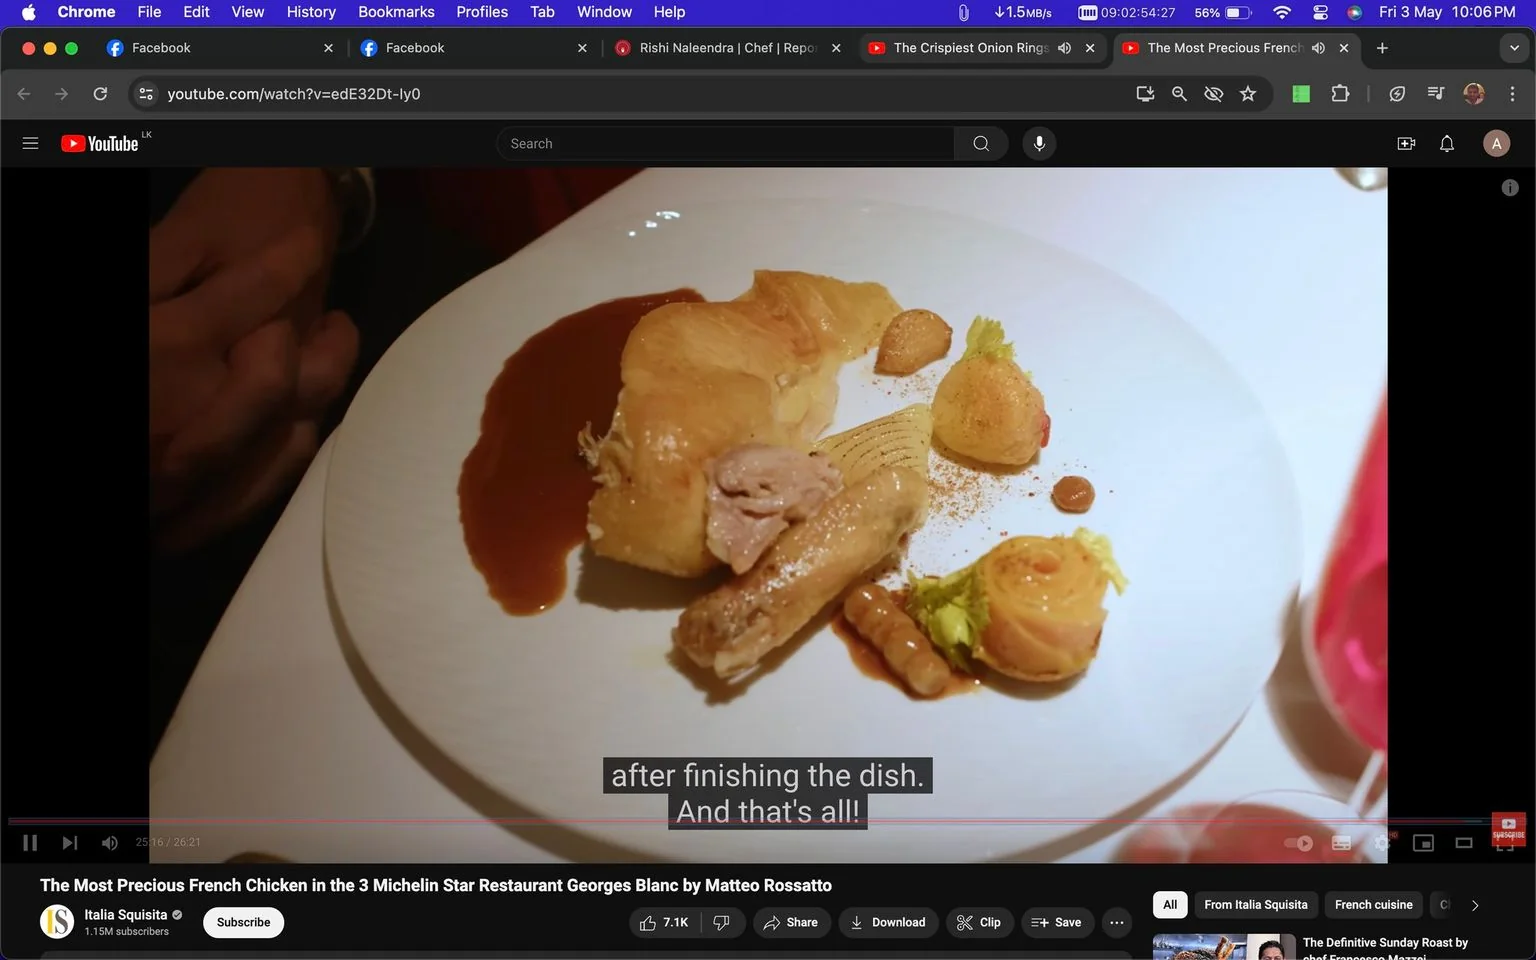Share this video
This screenshot has width=1536, height=960.
(x=790, y=922)
